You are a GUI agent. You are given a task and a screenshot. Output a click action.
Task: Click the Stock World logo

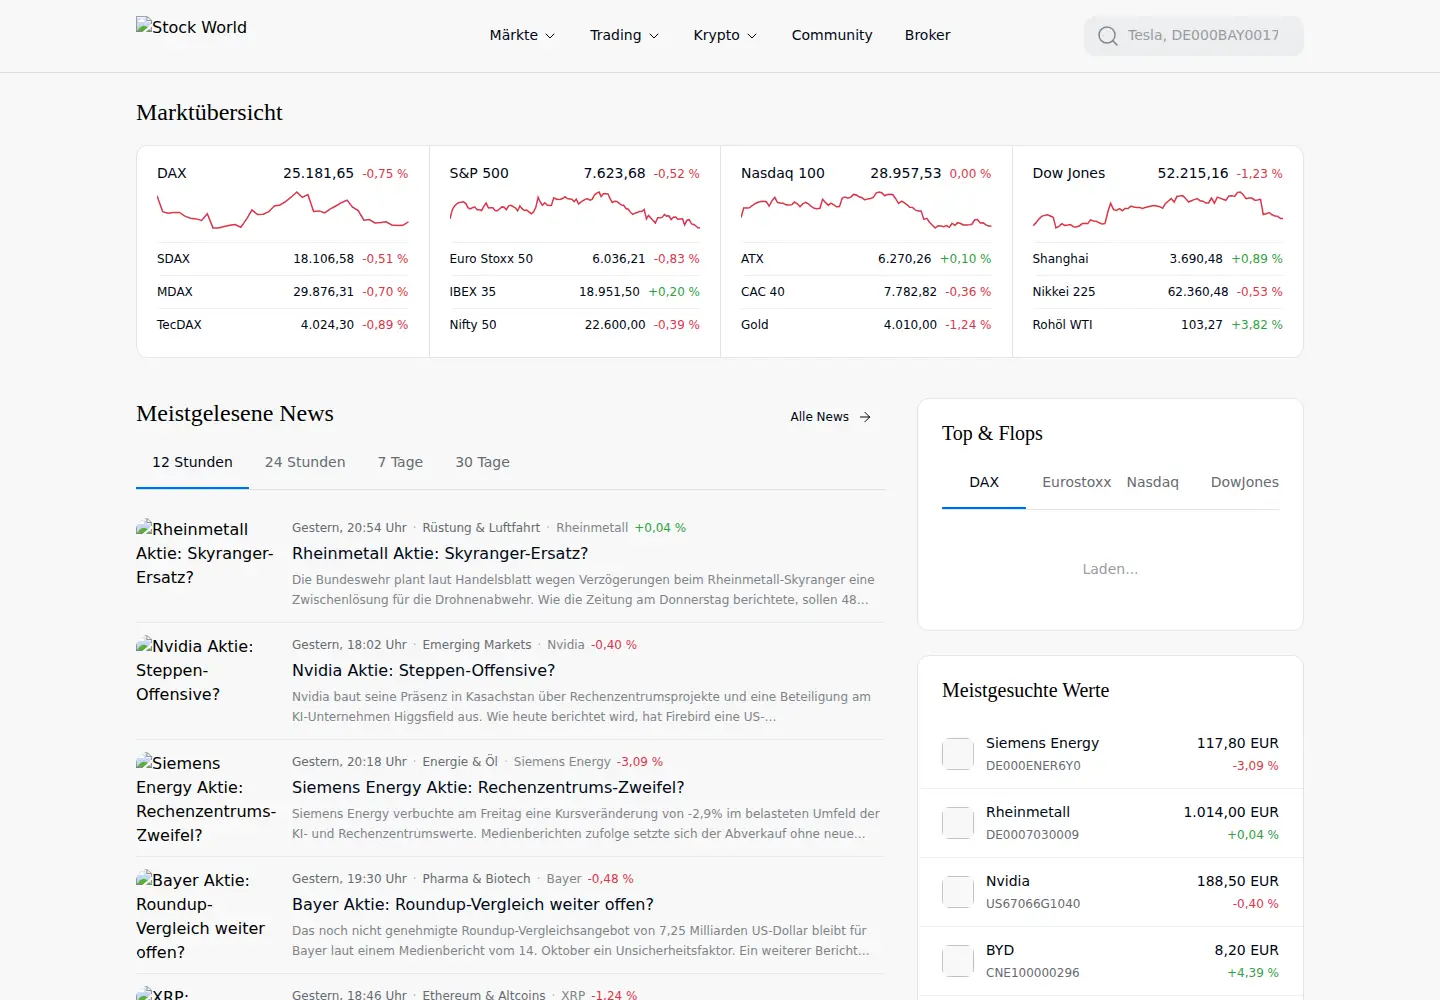191,27
